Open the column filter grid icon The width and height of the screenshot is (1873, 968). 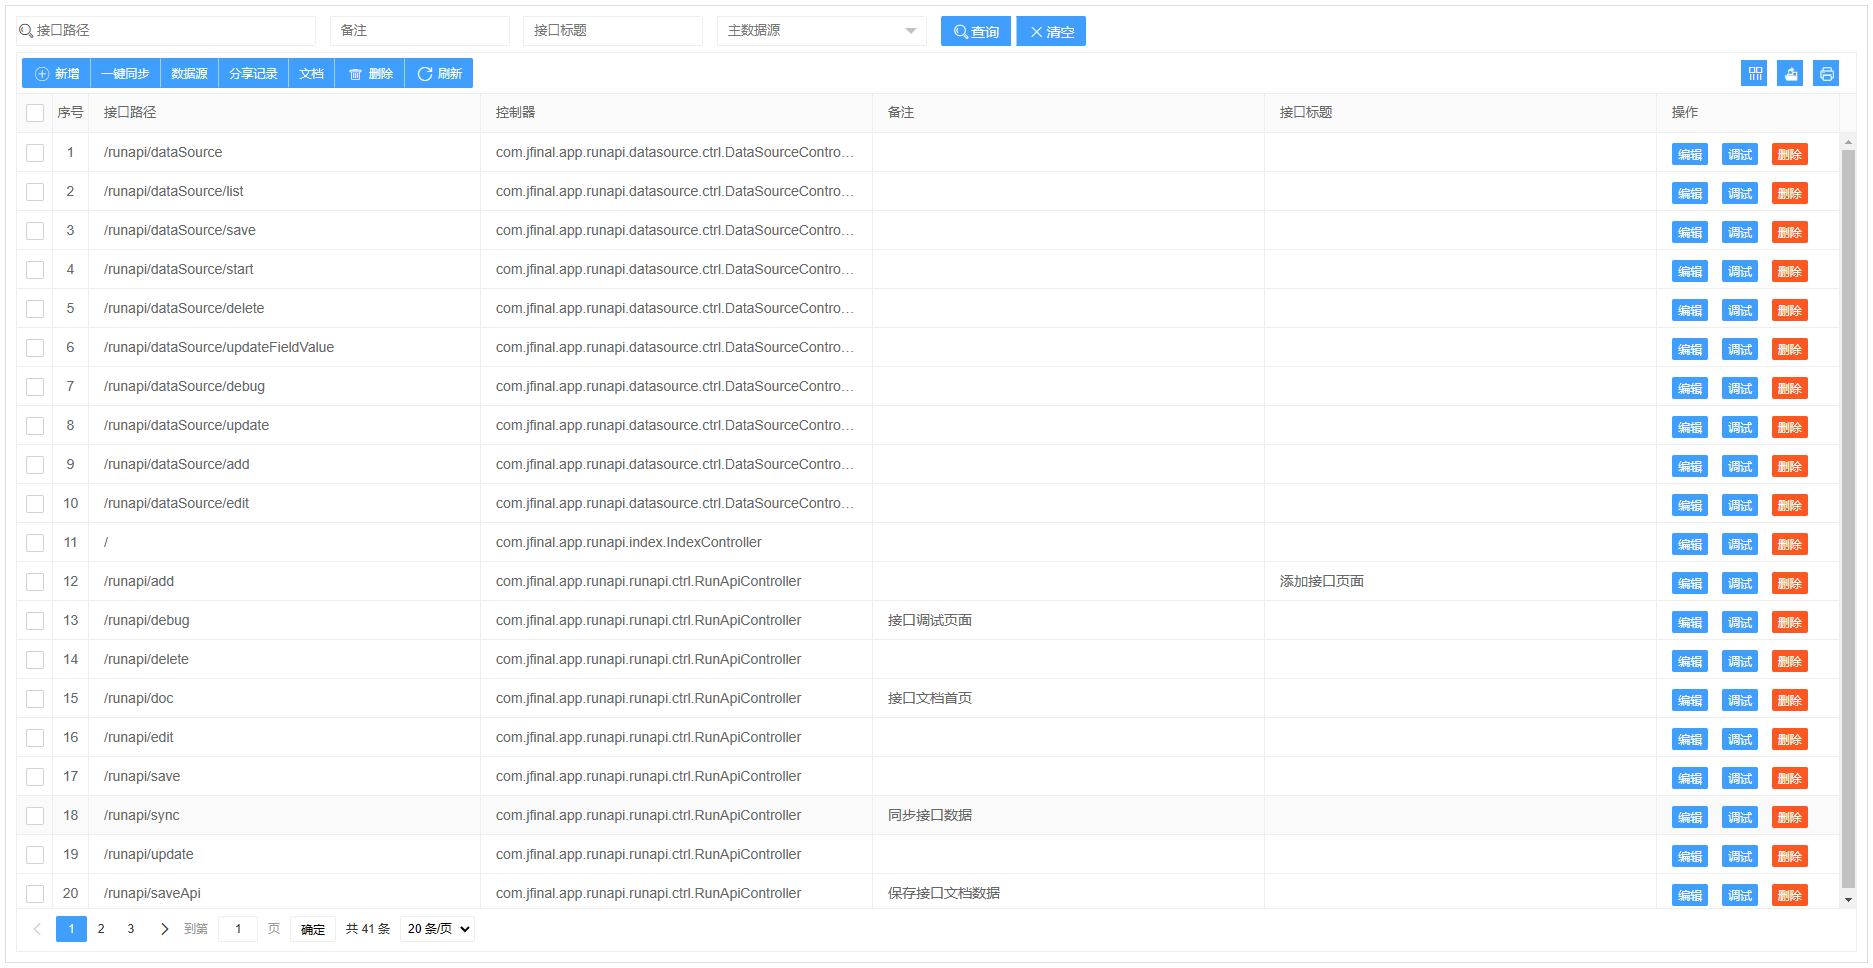point(1754,73)
